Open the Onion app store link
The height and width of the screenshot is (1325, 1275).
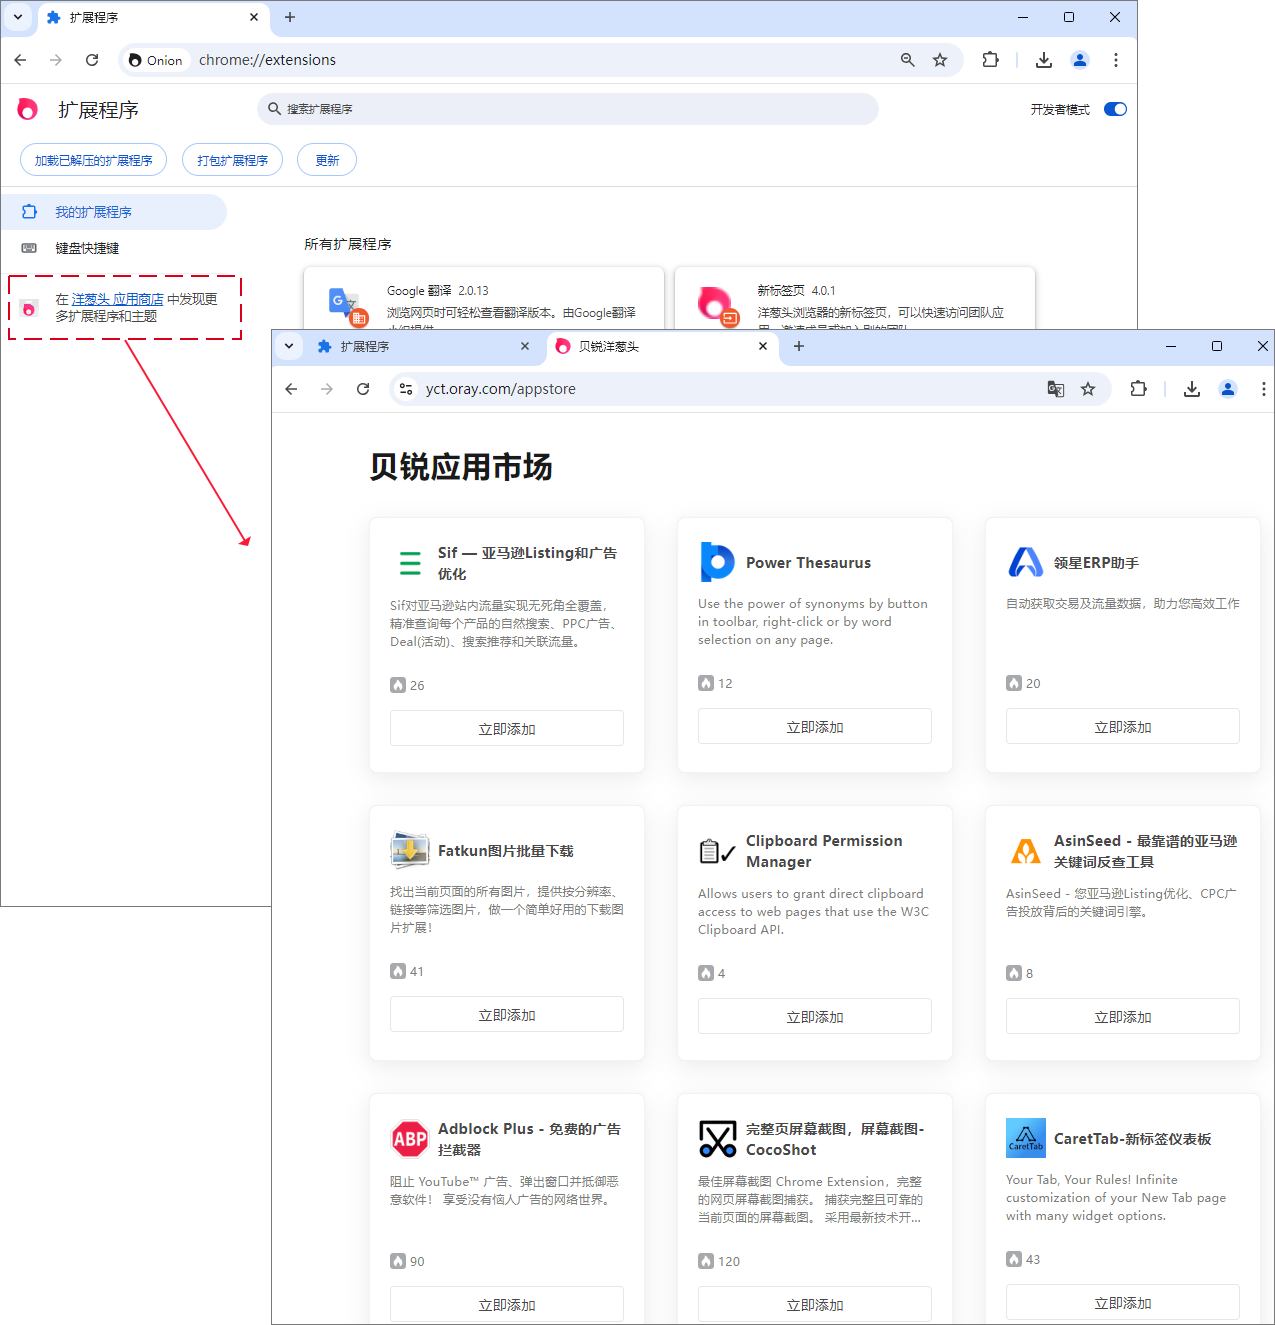click(x=117, y=299)
